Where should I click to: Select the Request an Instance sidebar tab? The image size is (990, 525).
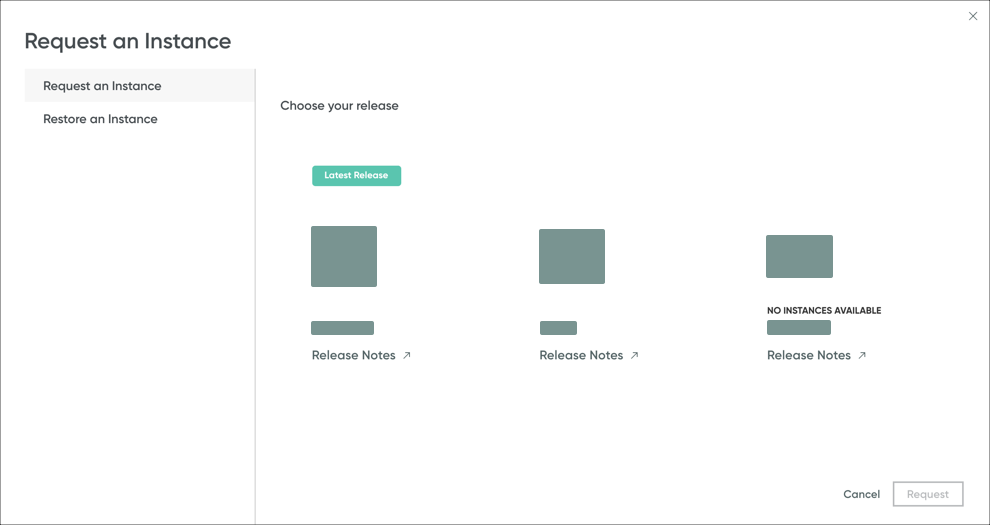coord(102,86)
